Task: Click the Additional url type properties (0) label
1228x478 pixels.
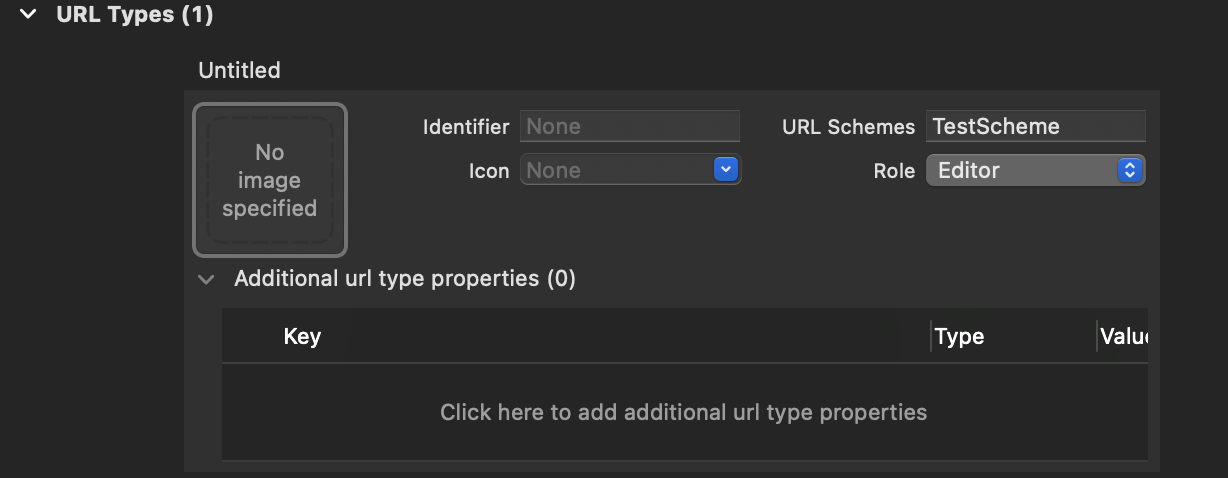Action: point(405,279)
